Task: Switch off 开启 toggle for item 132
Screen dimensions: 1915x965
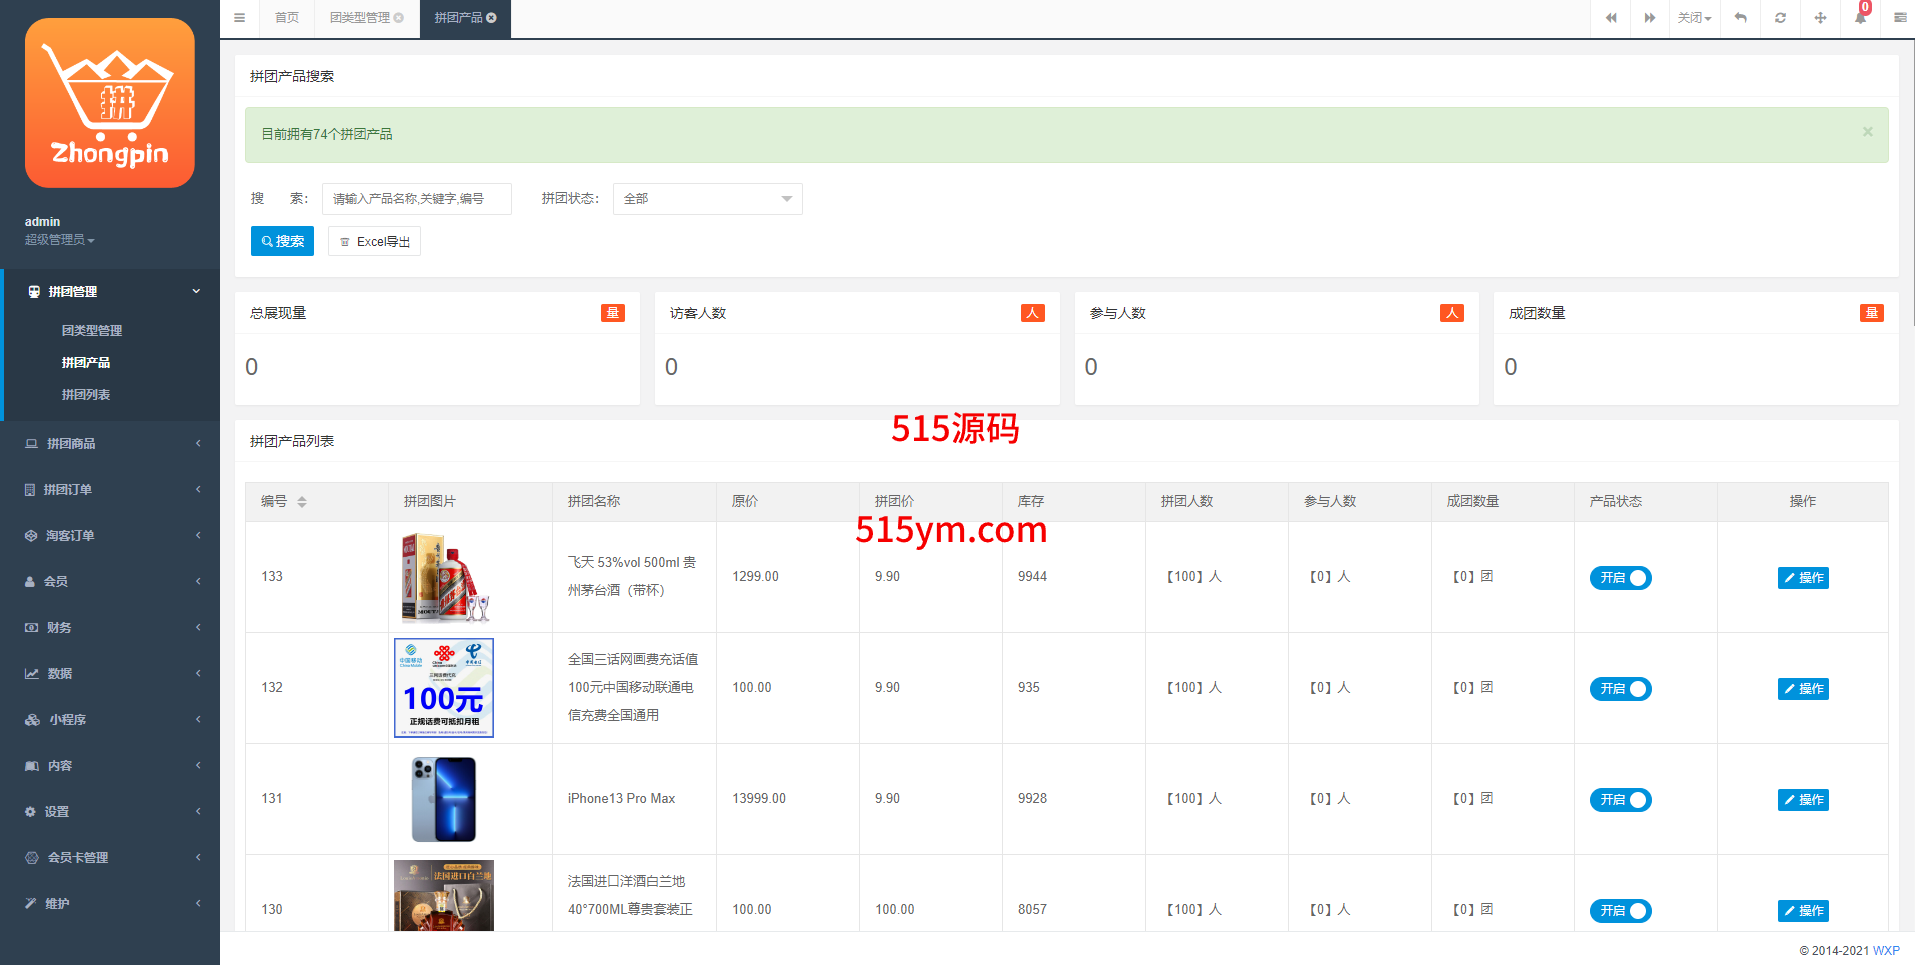Action: pos(1620,689)
